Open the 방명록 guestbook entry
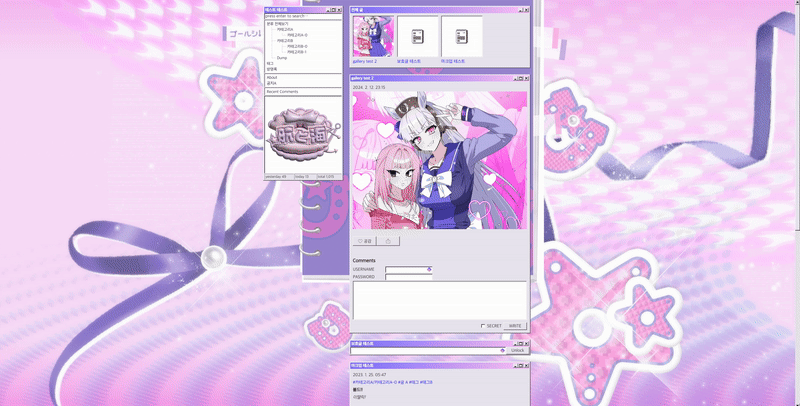 (271, 69)
